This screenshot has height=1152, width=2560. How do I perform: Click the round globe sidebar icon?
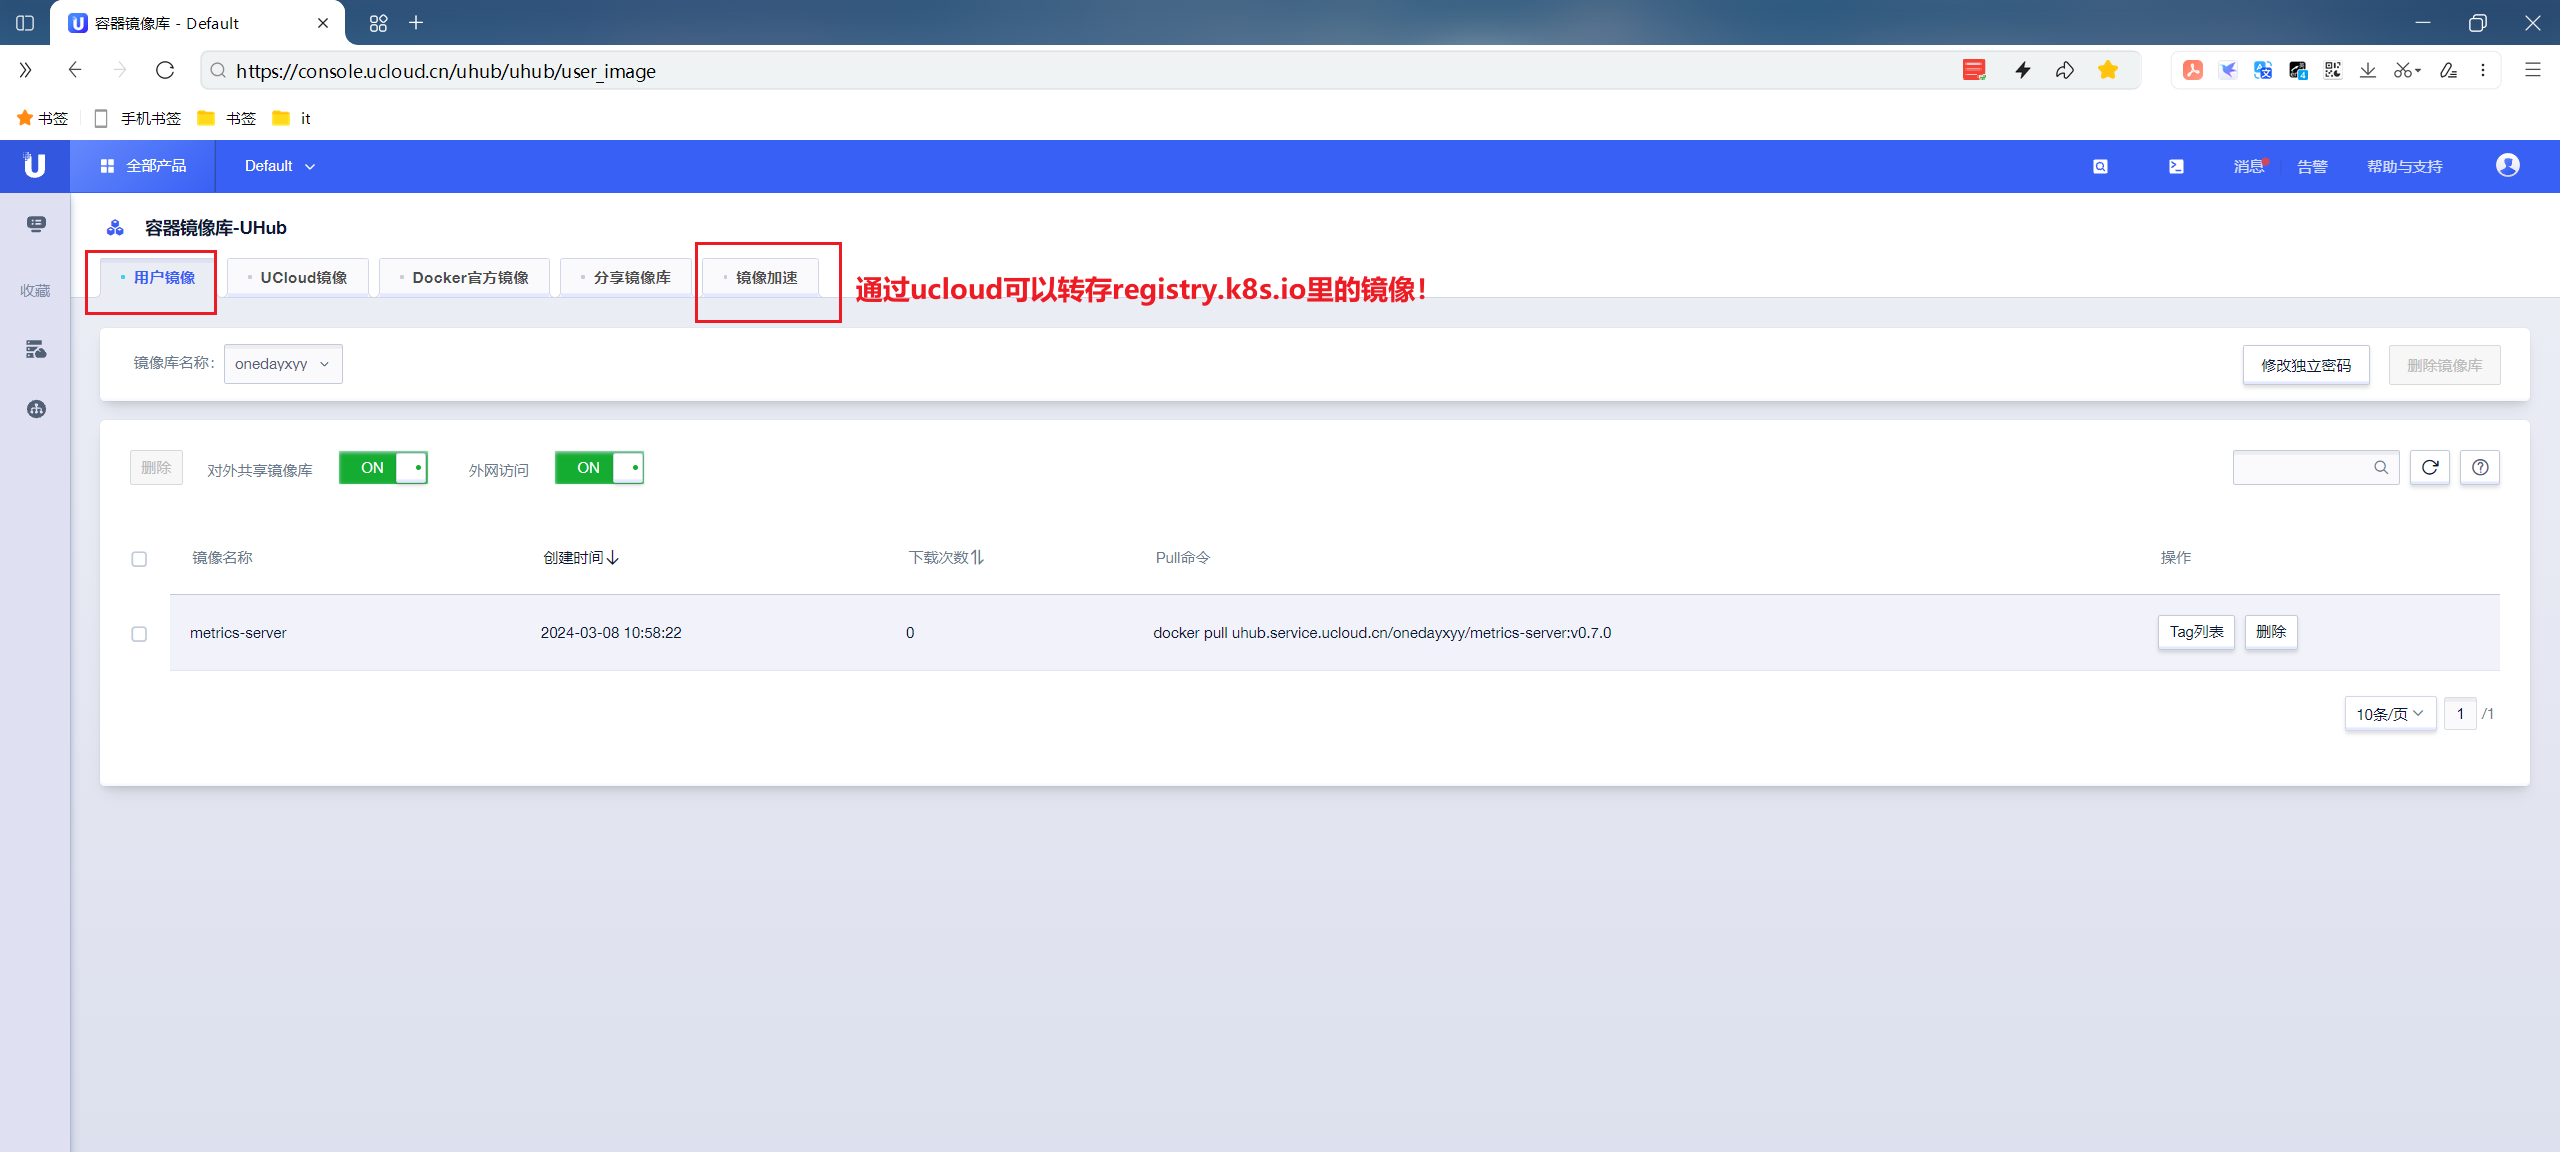tap(36, 409)
